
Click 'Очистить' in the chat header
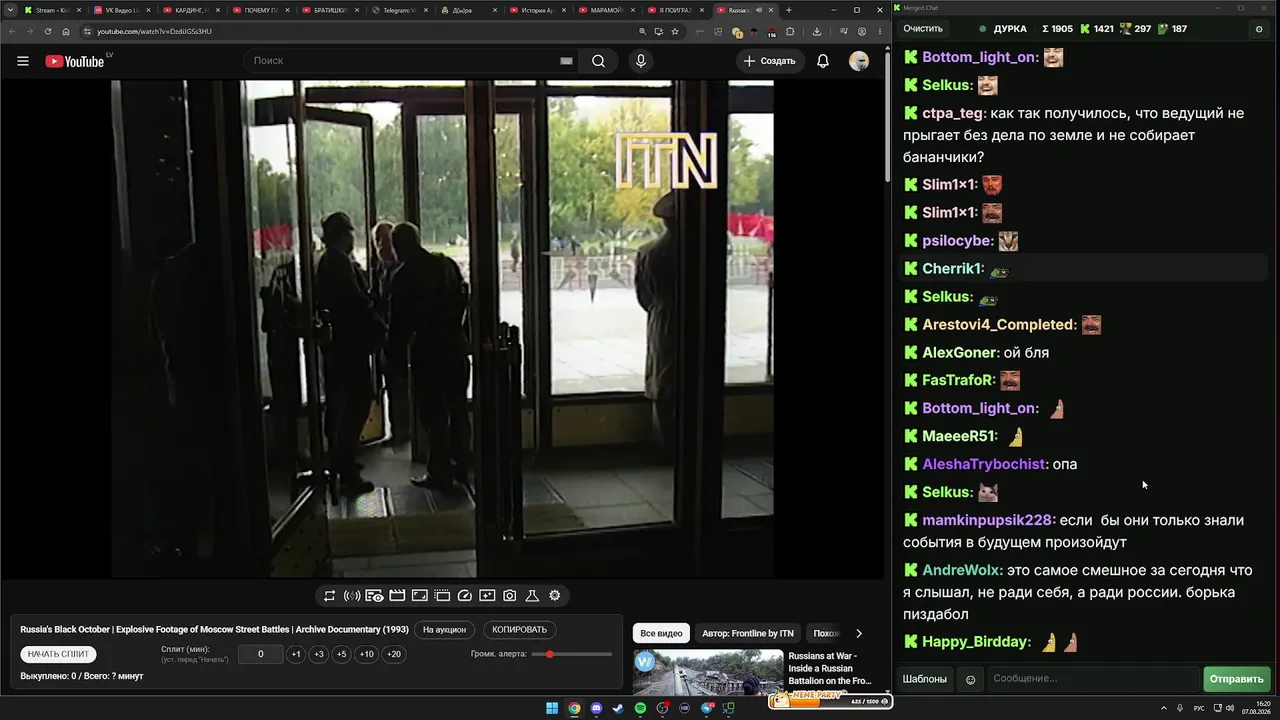(x=923, y=29)
